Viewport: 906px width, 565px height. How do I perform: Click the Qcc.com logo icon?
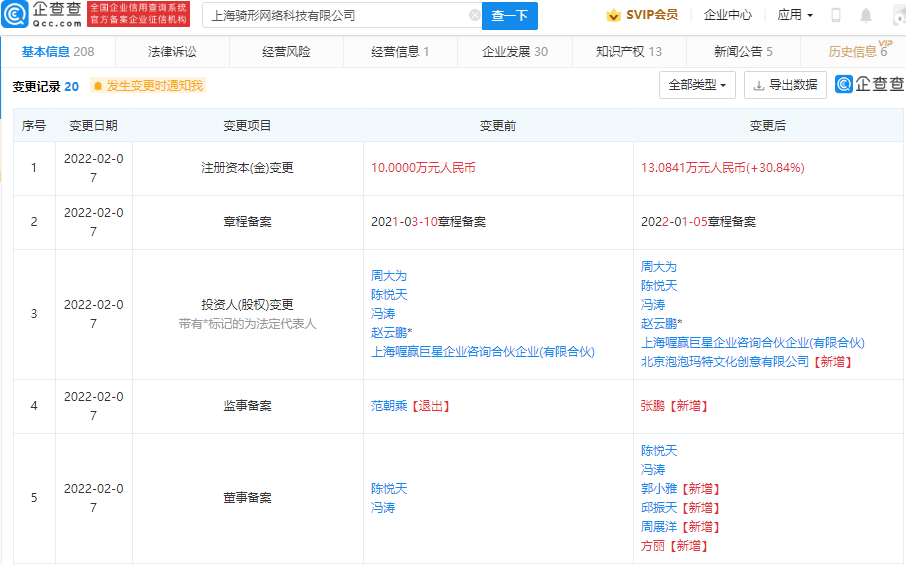pos(16,15)
